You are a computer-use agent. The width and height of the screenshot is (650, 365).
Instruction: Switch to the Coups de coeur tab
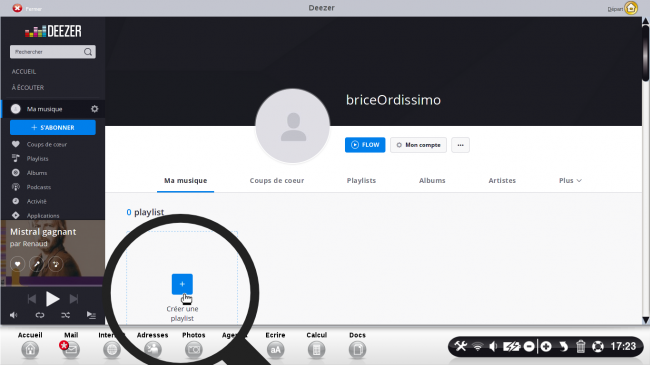277,180
